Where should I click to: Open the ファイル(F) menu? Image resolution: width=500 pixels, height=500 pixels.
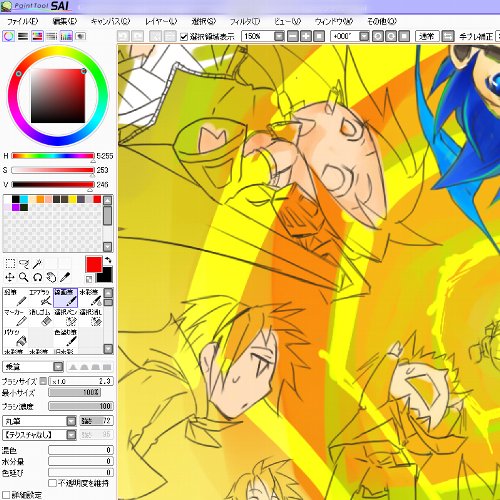tap(23, 22)
